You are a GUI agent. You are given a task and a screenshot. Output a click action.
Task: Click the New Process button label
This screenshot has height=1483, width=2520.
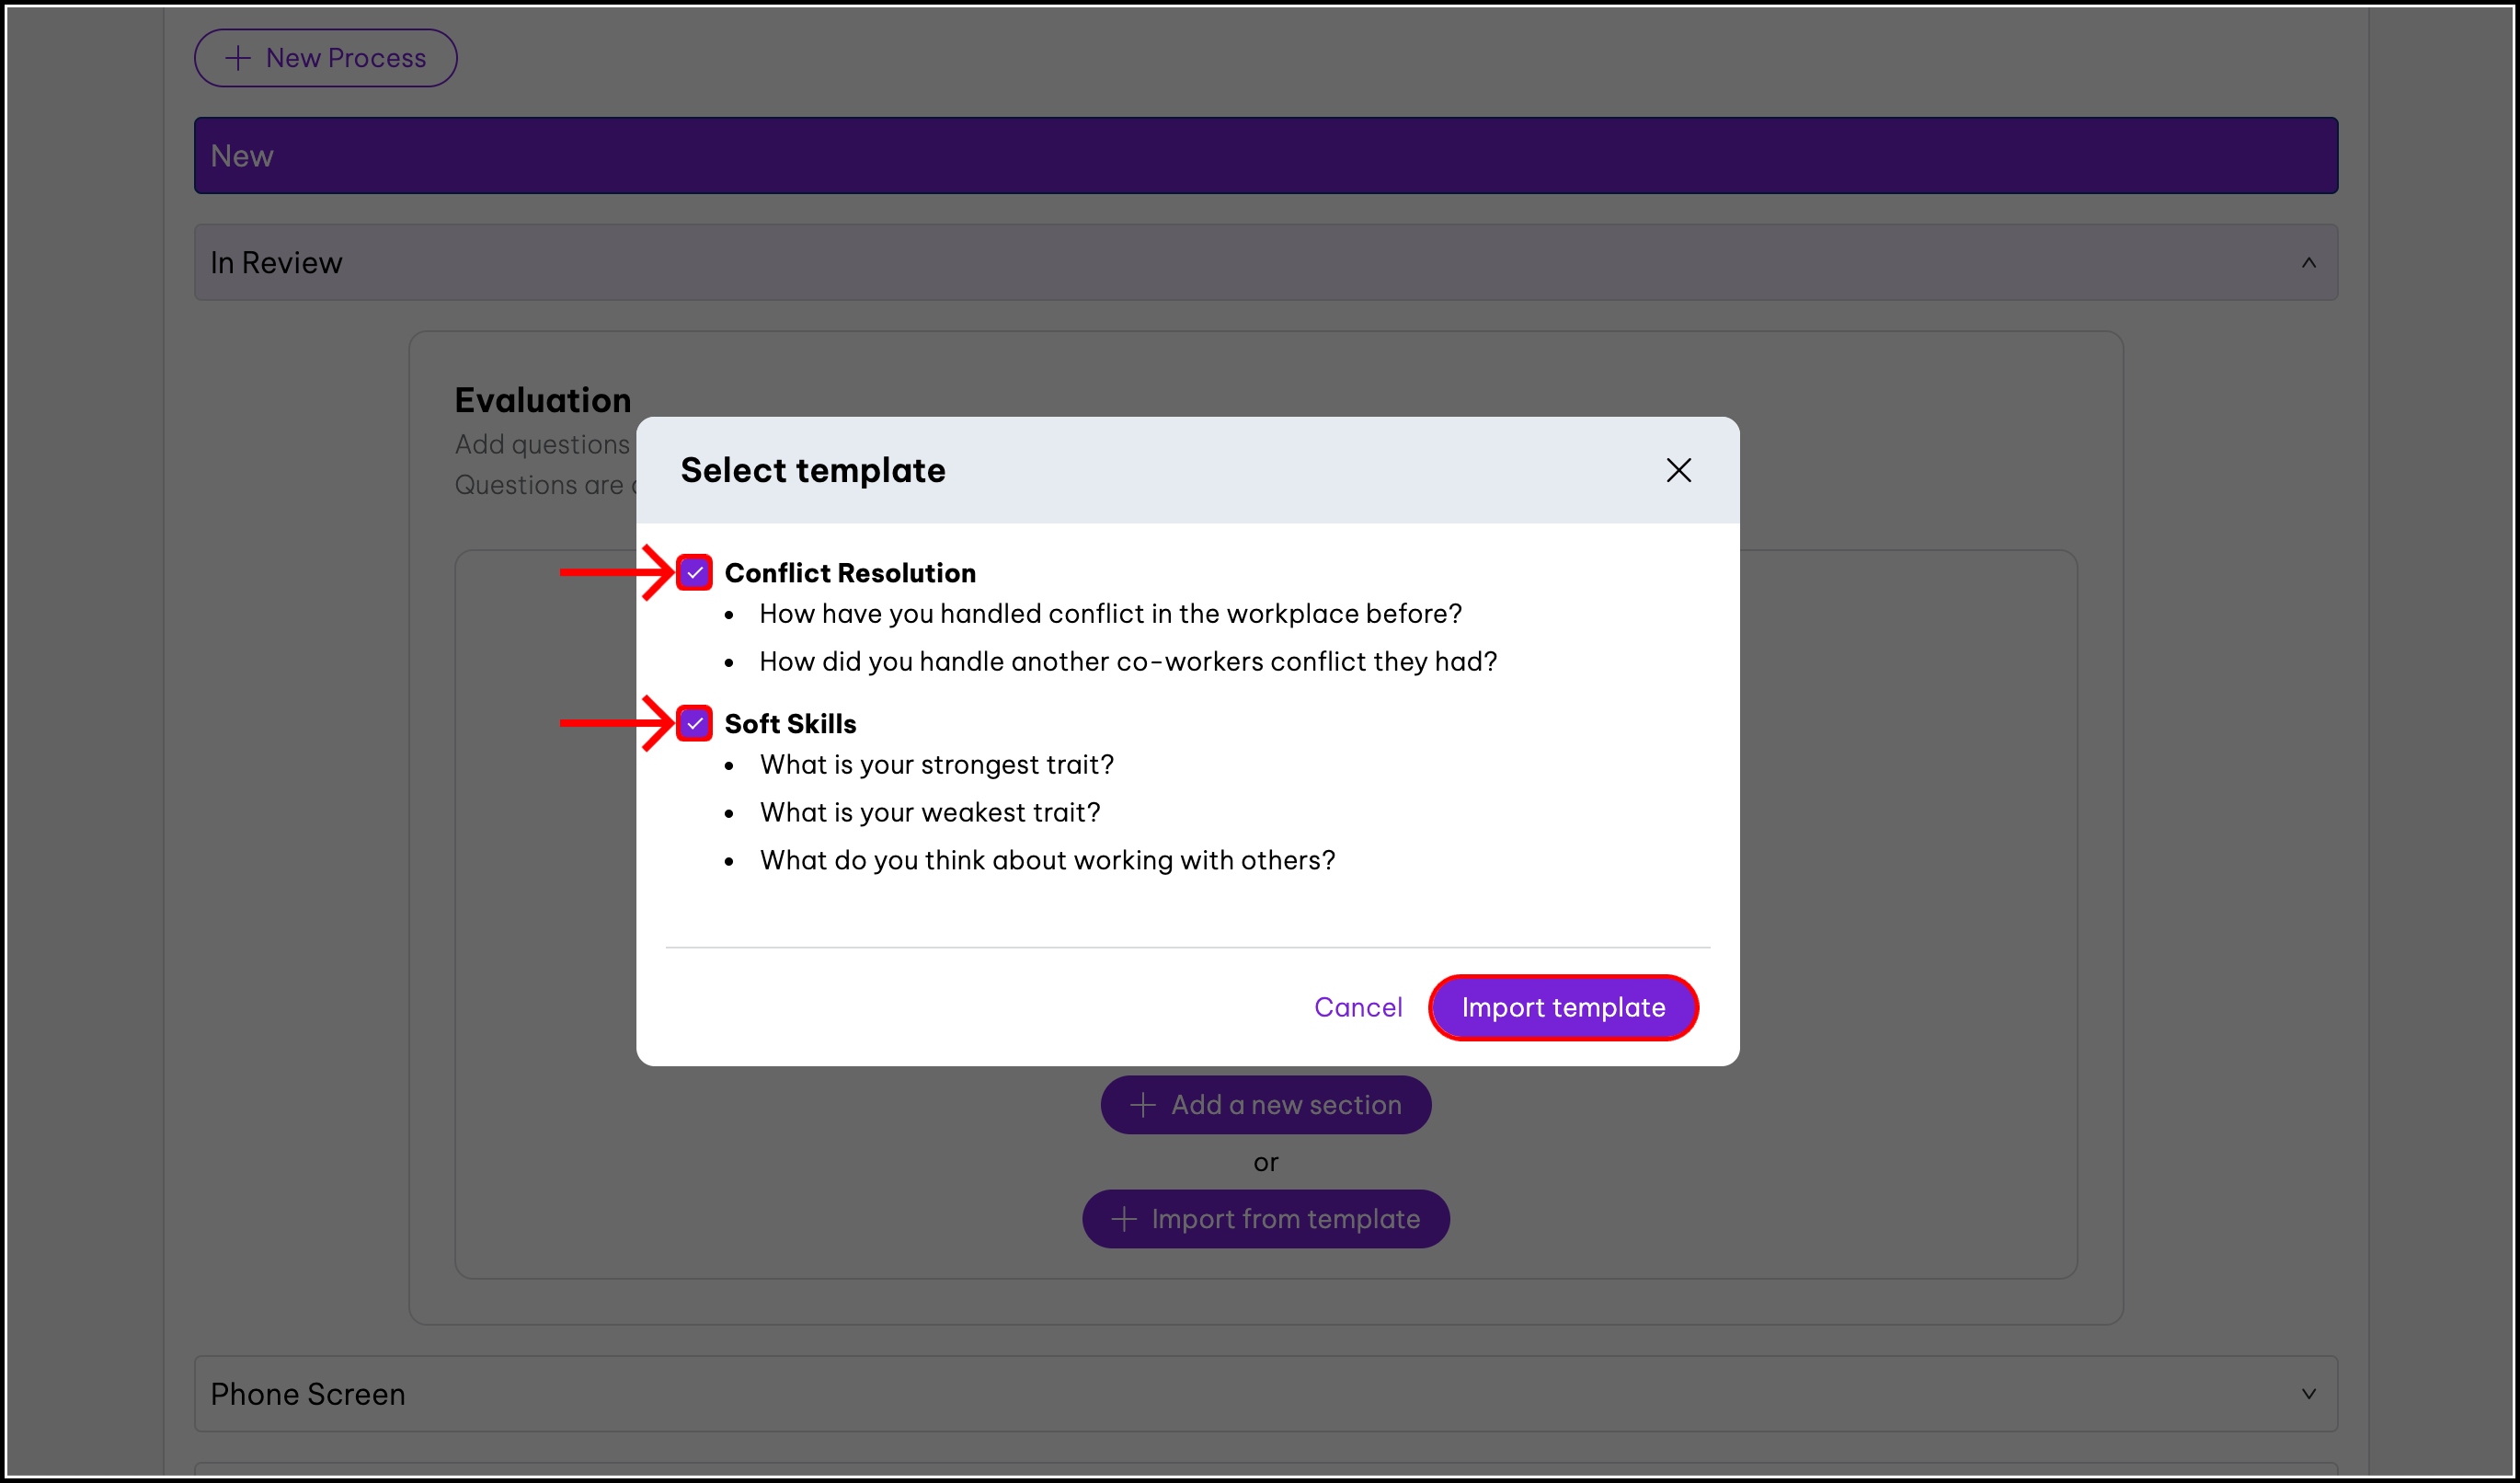(345, 58)
